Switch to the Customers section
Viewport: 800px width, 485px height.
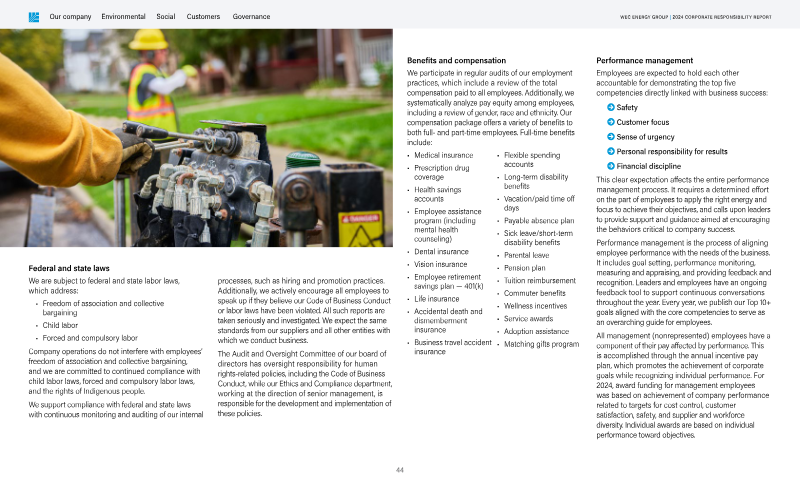[204, 17]
